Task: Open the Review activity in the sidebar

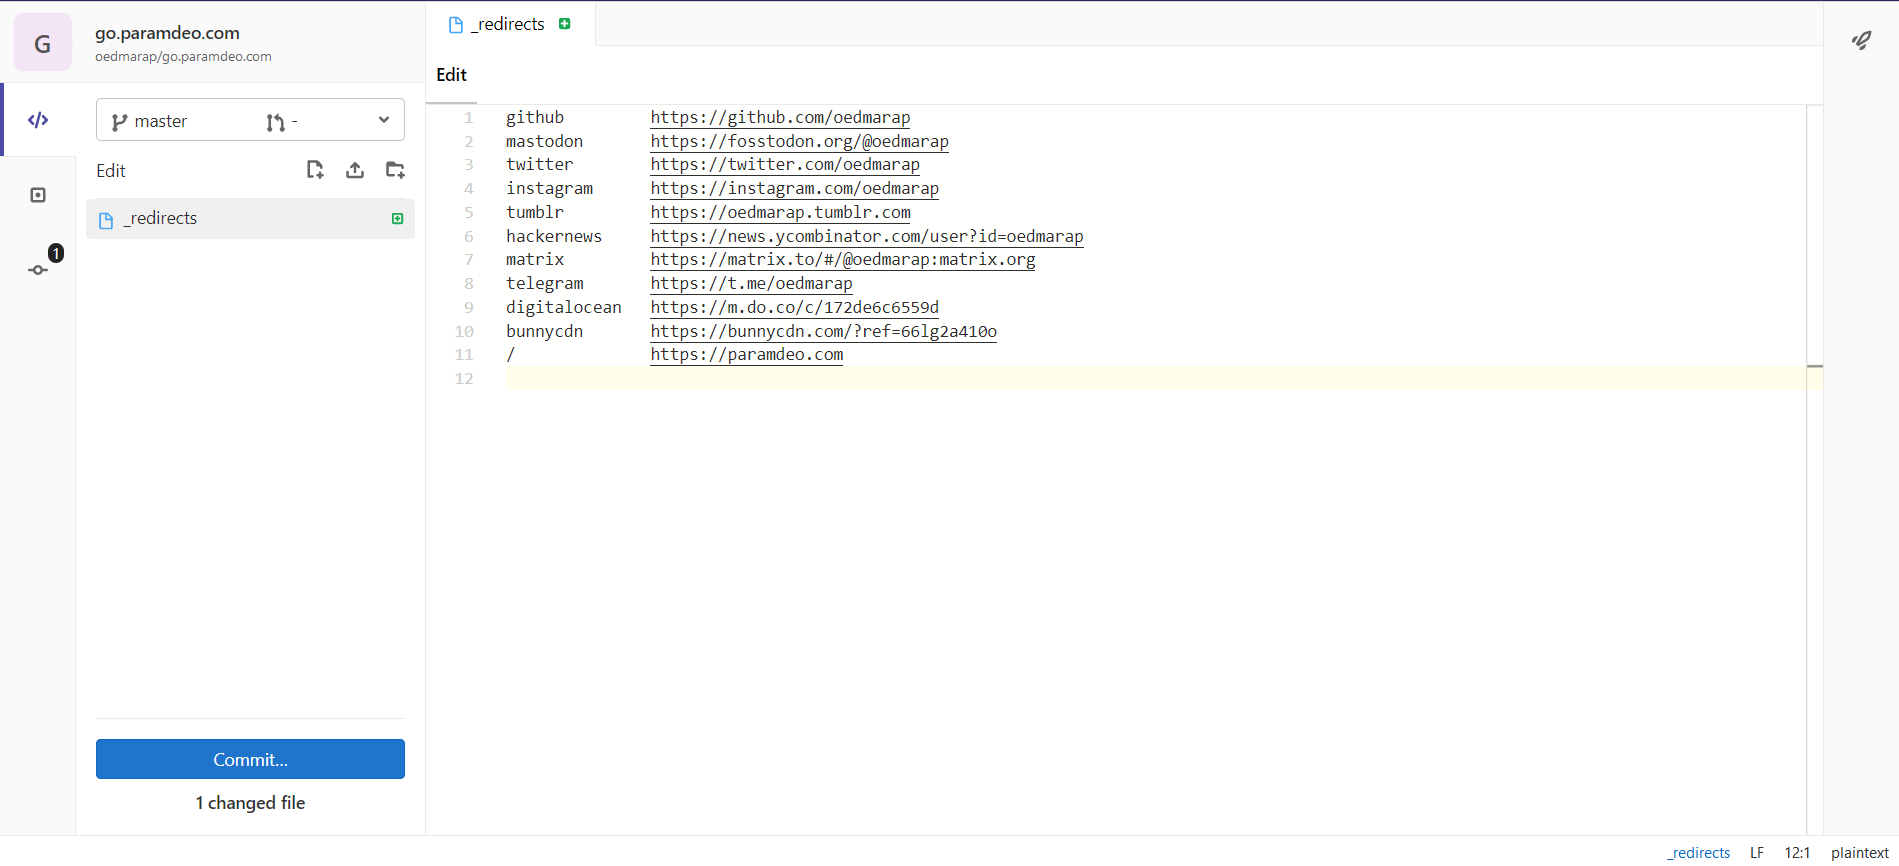Action: [38, 195]
